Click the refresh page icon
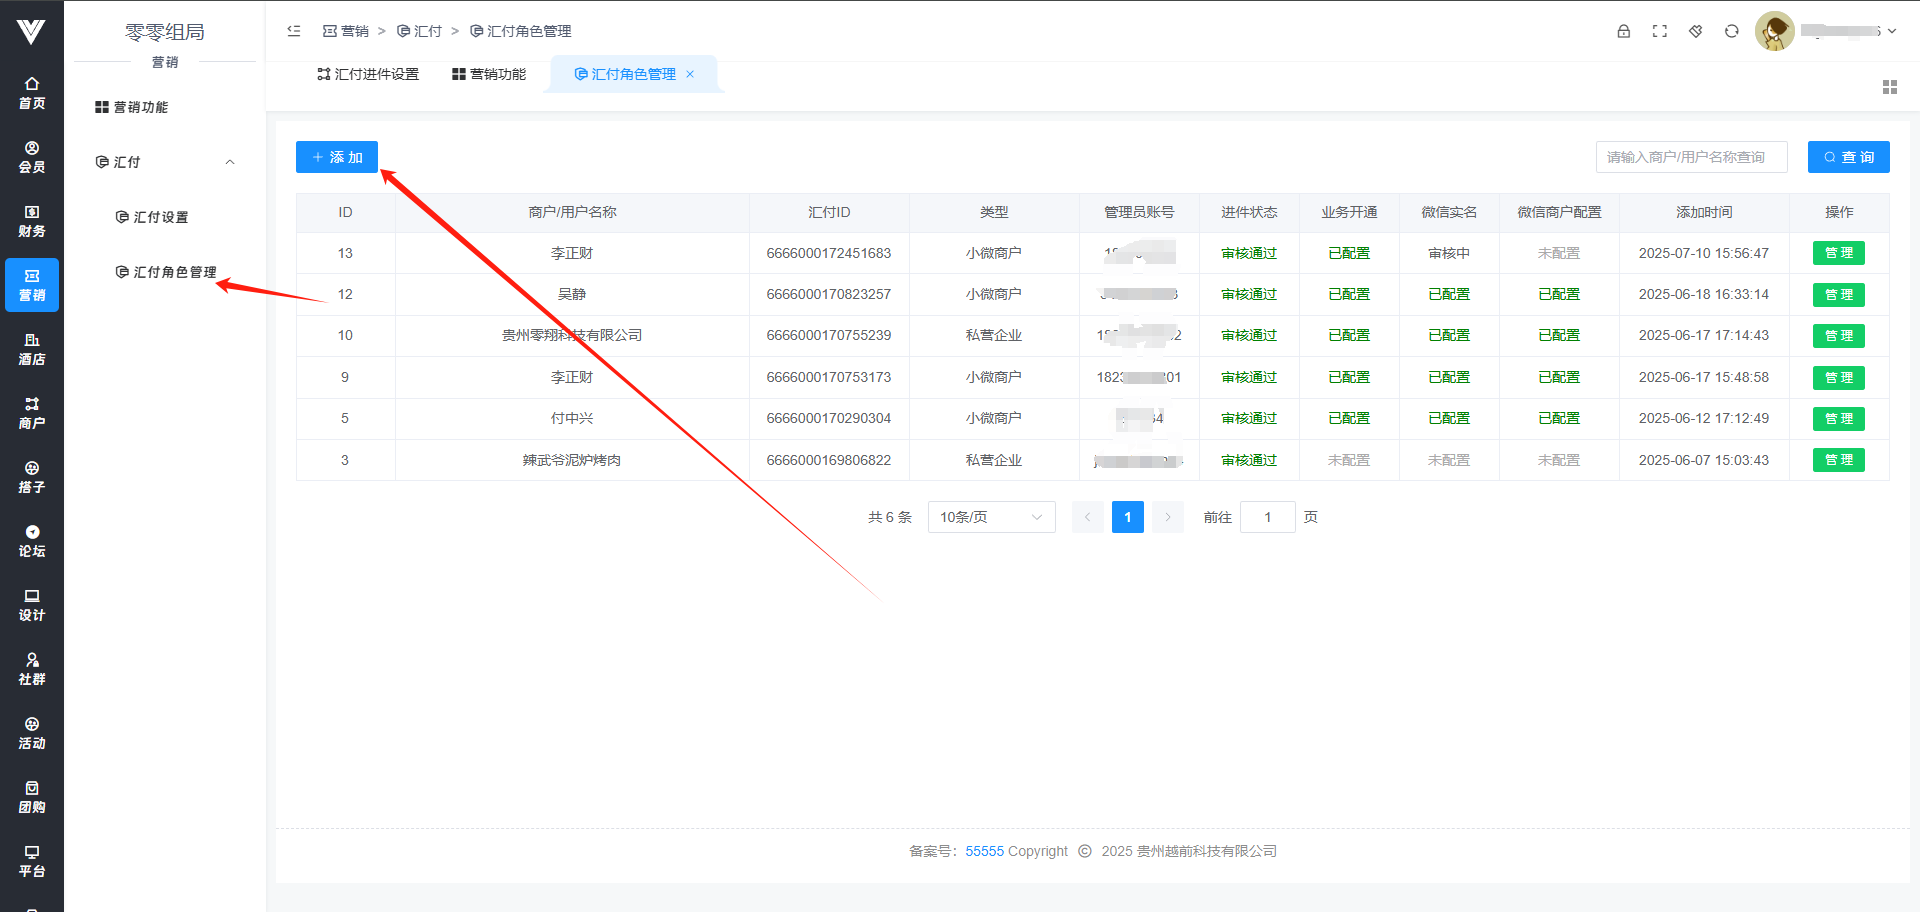 pos(1731,31)
